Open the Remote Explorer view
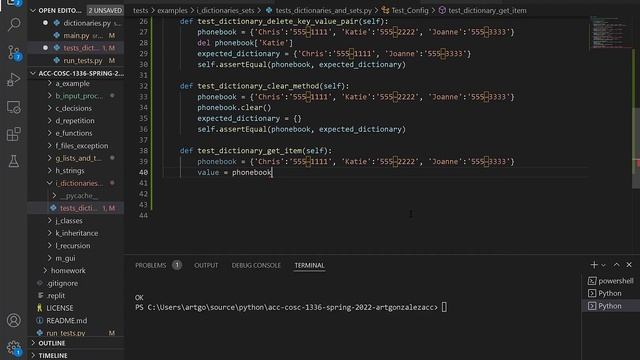The width and height of the screenshot is (640, 360). (x=14, y=107)
